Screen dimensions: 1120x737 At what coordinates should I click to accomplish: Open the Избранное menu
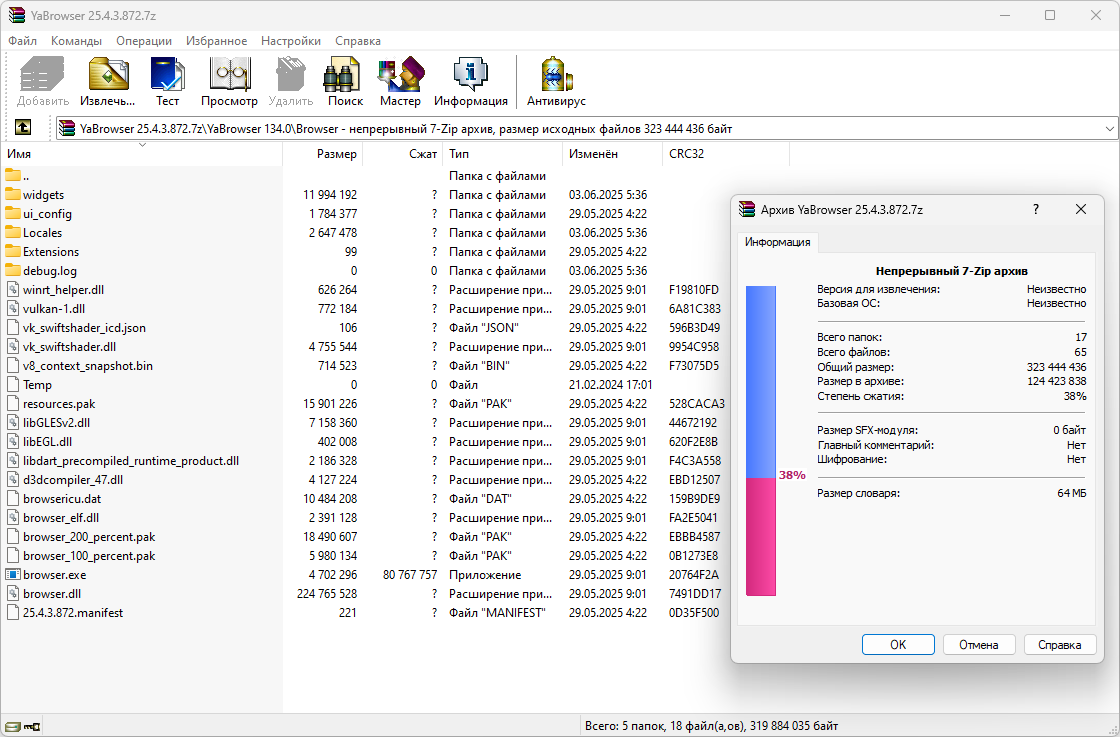pos(216,41)
